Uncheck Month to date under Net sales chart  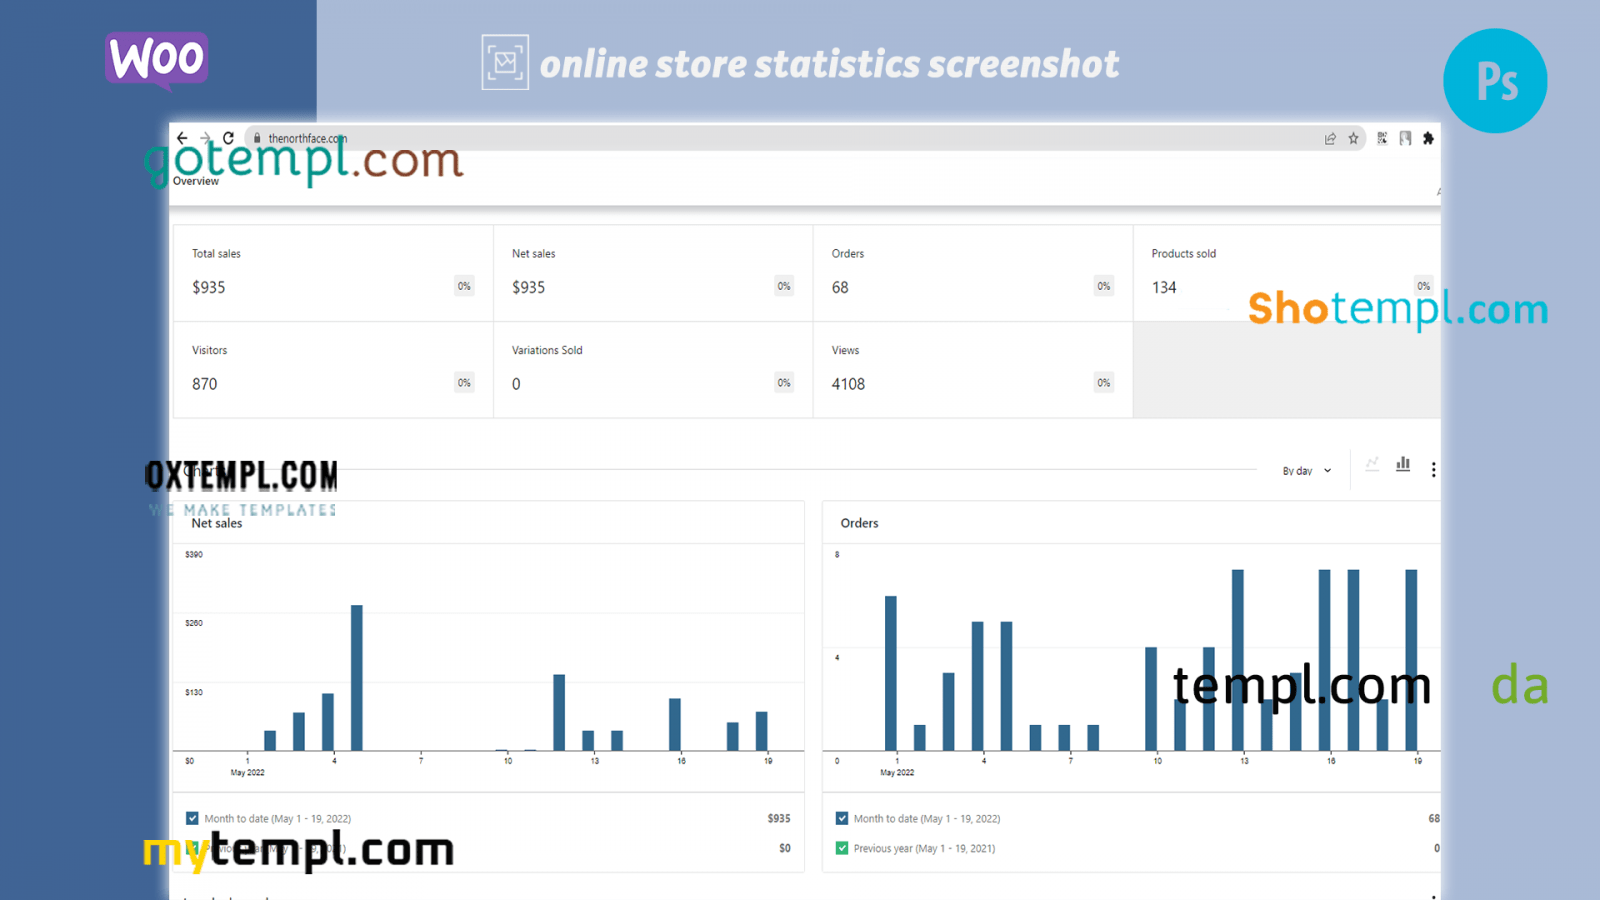point(192,818)
